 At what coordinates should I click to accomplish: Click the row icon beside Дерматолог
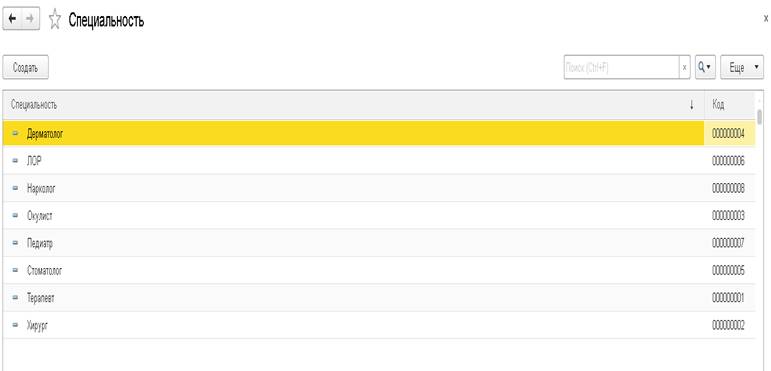15,133
